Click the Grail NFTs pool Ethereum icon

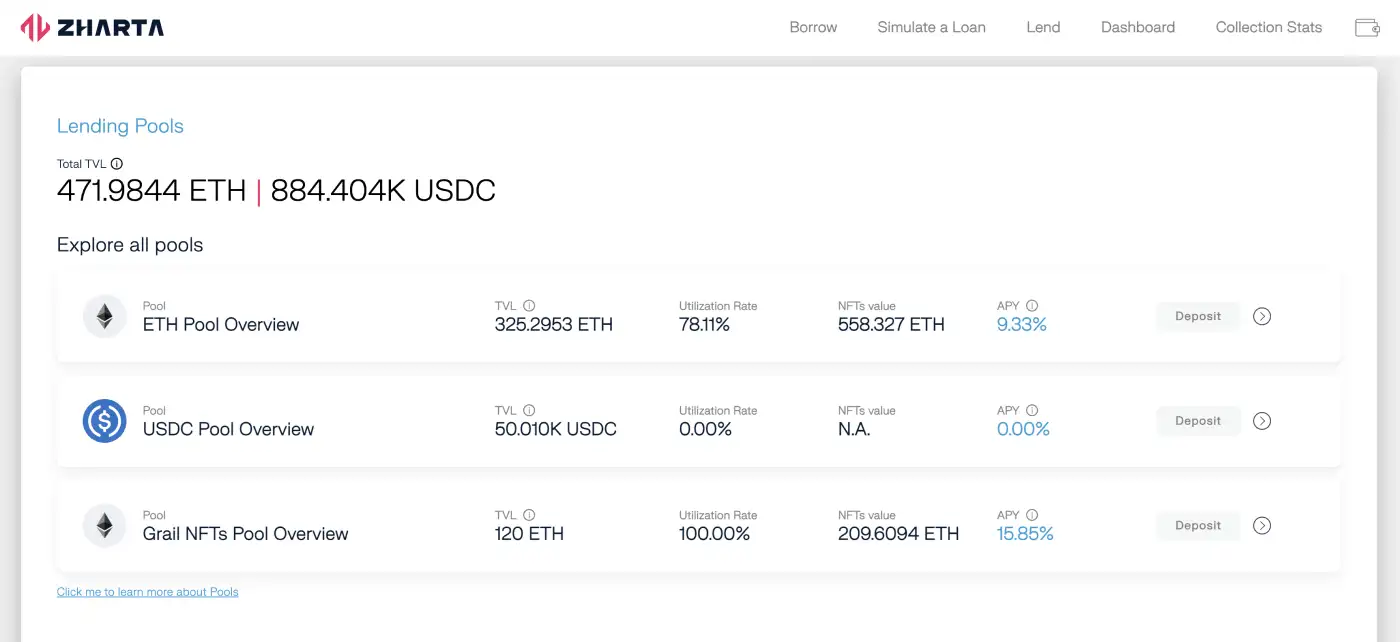tap(104, 526)
